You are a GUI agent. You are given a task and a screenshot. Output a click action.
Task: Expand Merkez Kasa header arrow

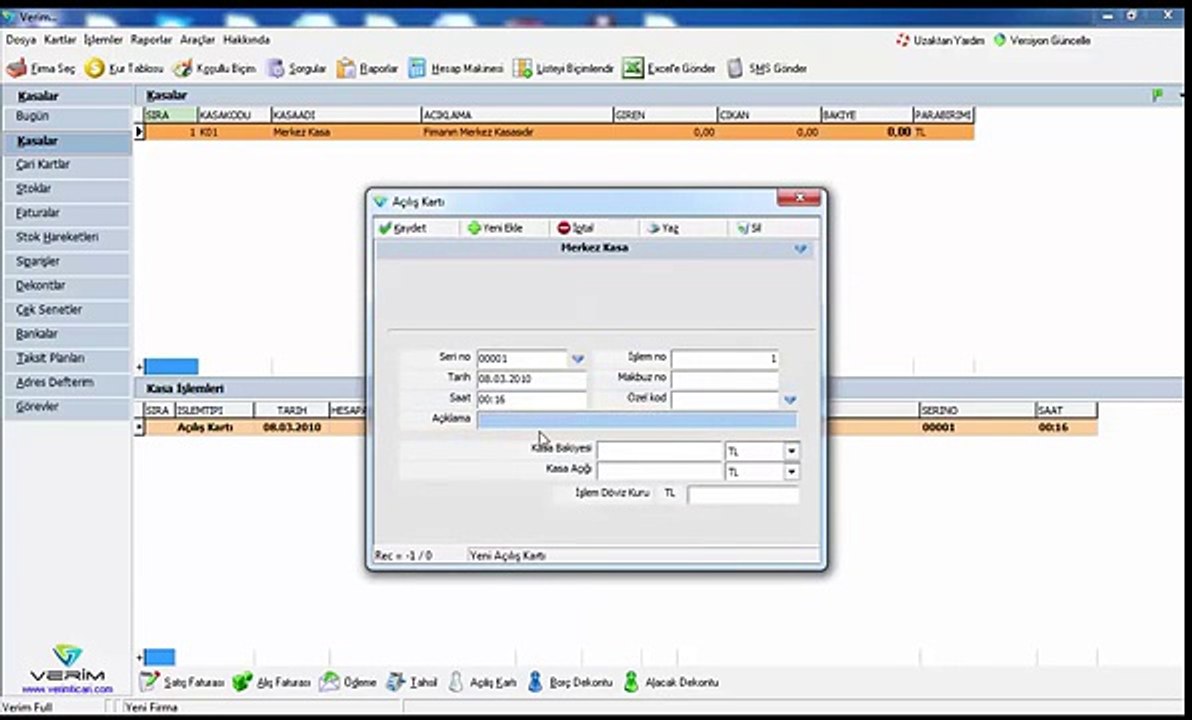[x=800, y=249]
